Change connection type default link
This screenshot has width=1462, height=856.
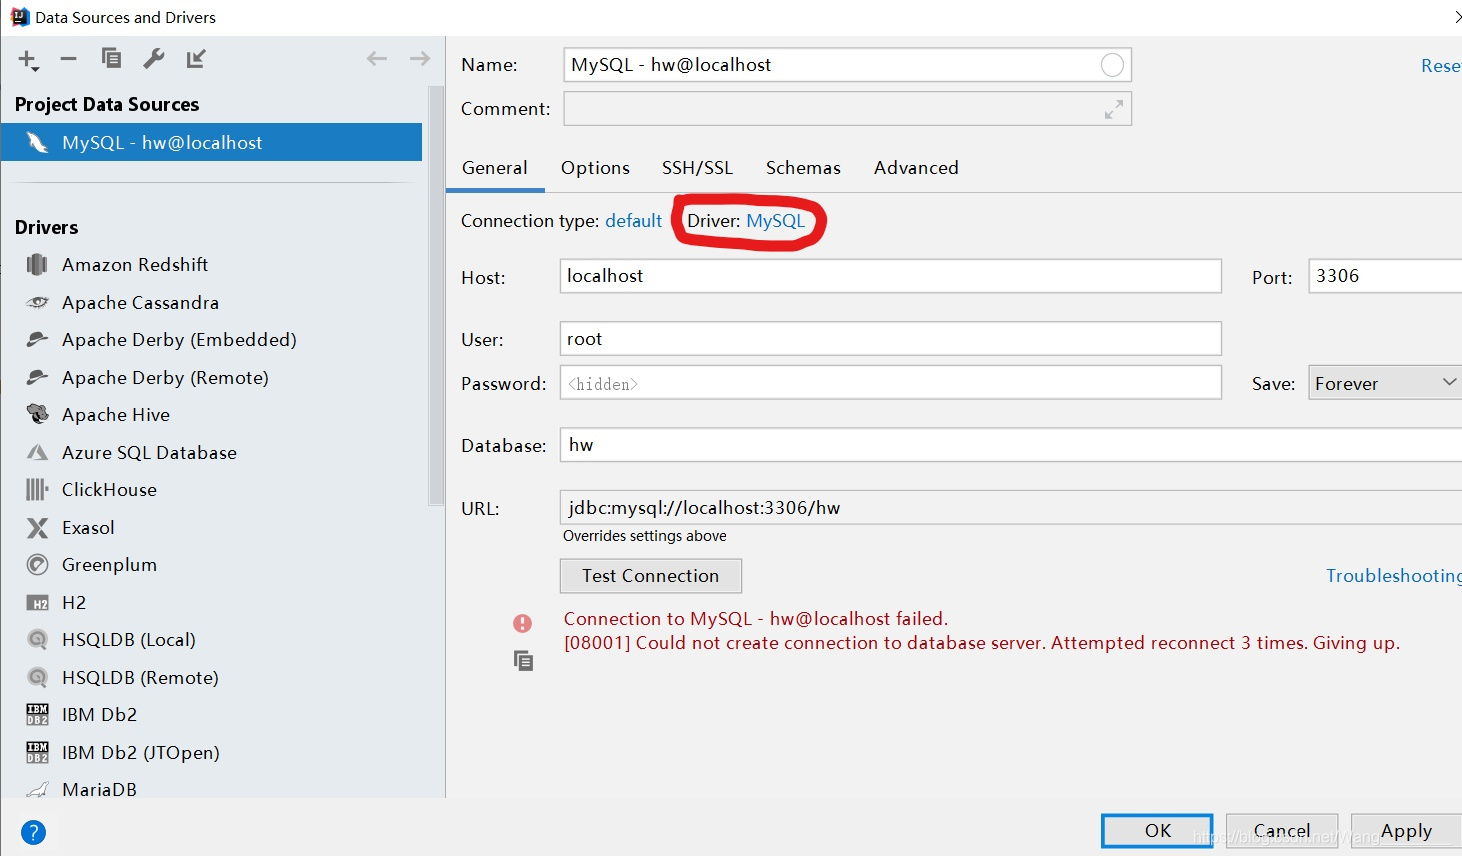tap(634, 221)
